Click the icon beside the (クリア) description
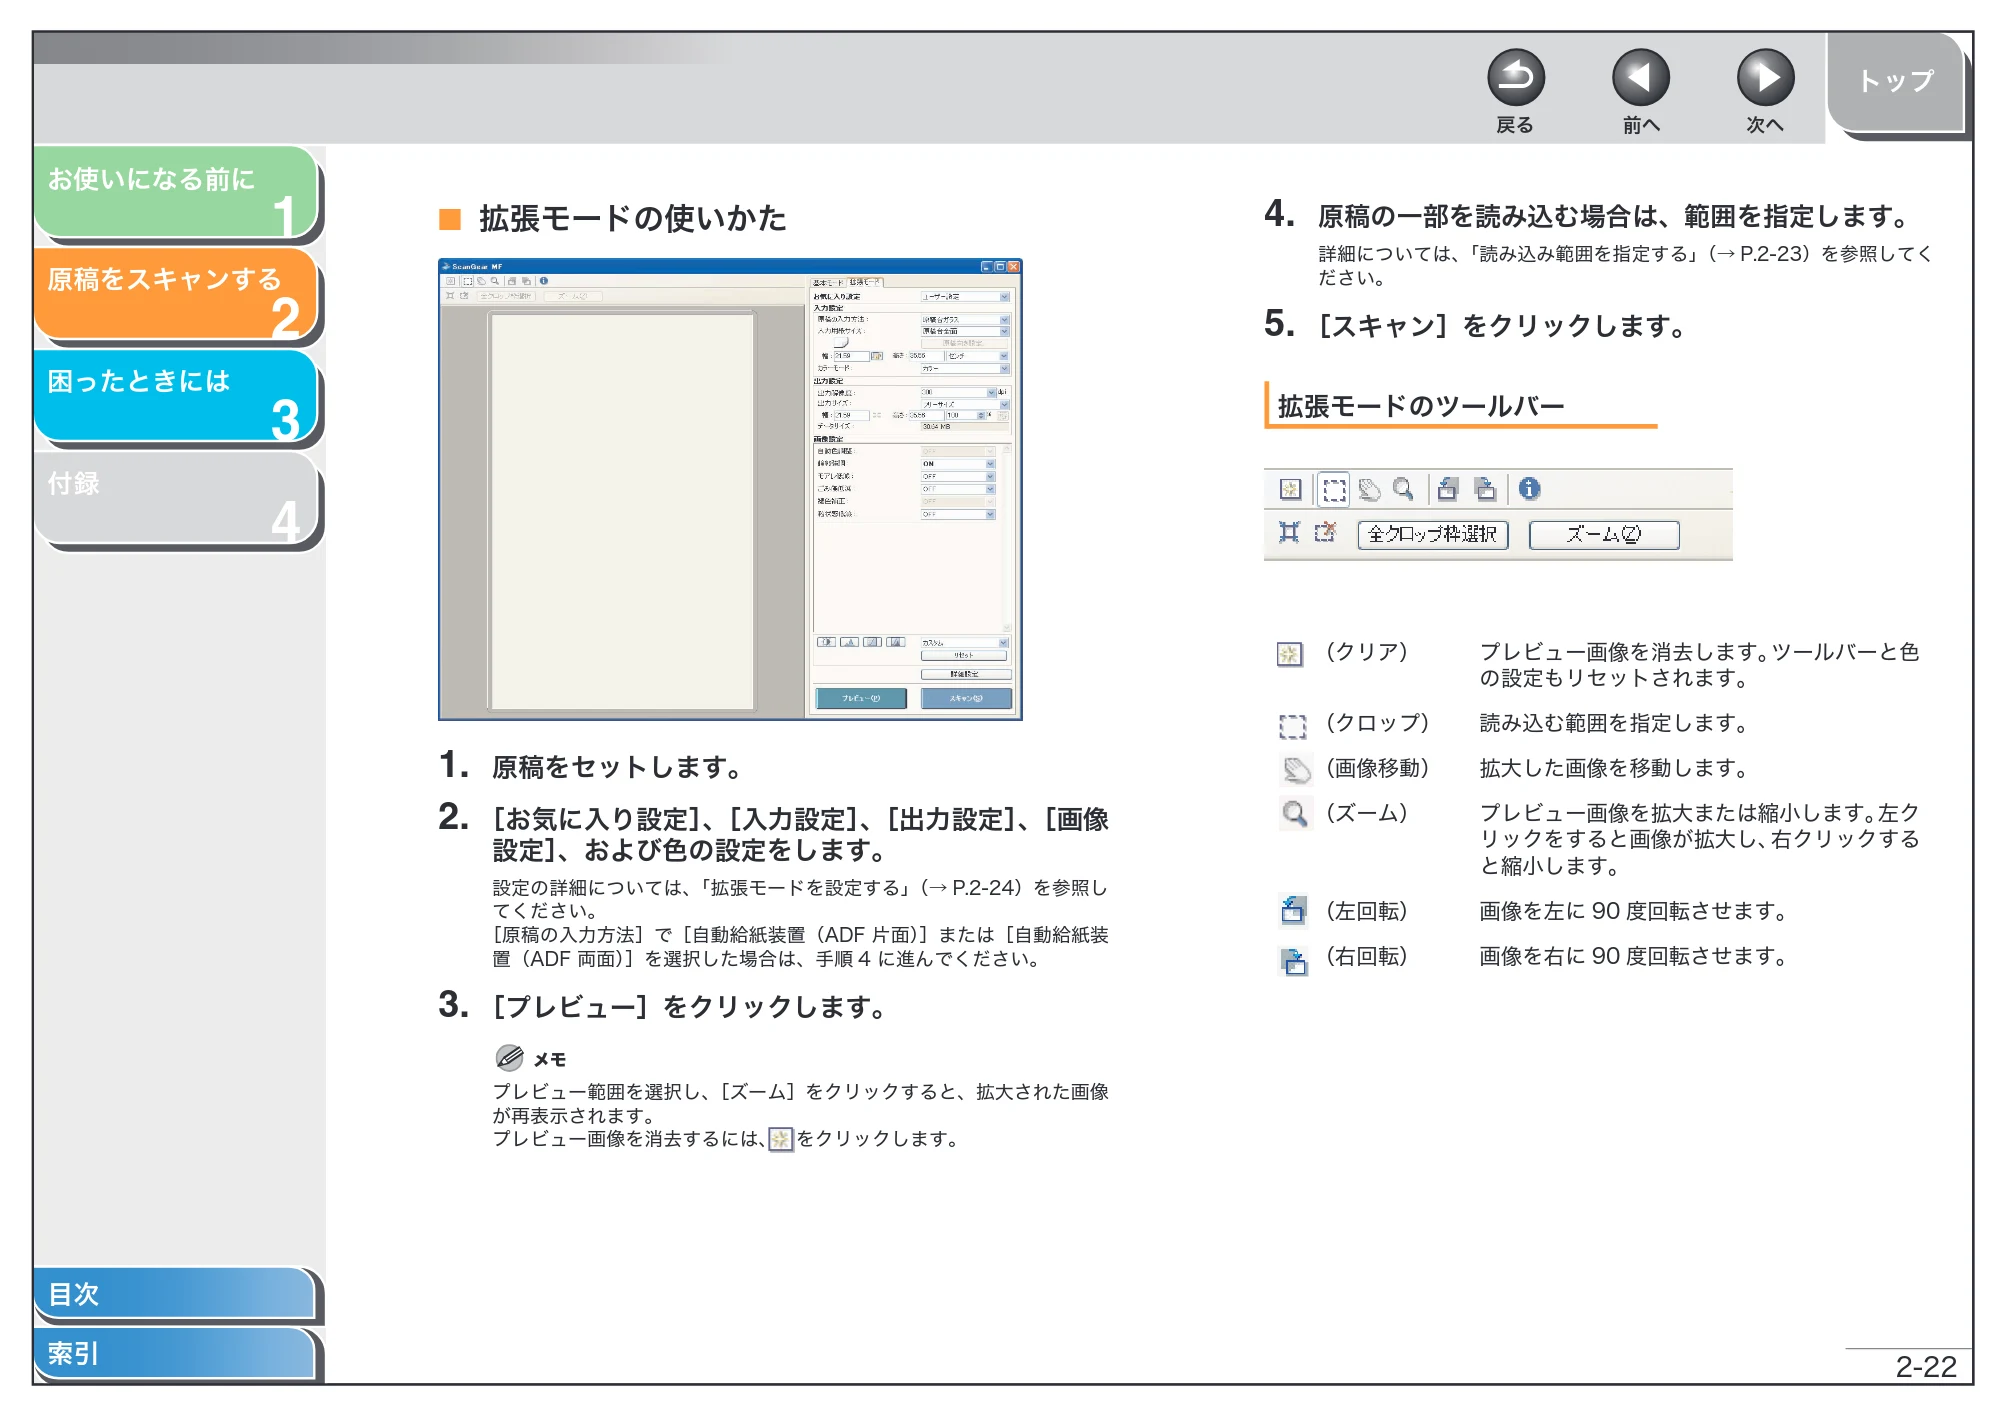The image size is (2000, 1415). (1290, 654)
